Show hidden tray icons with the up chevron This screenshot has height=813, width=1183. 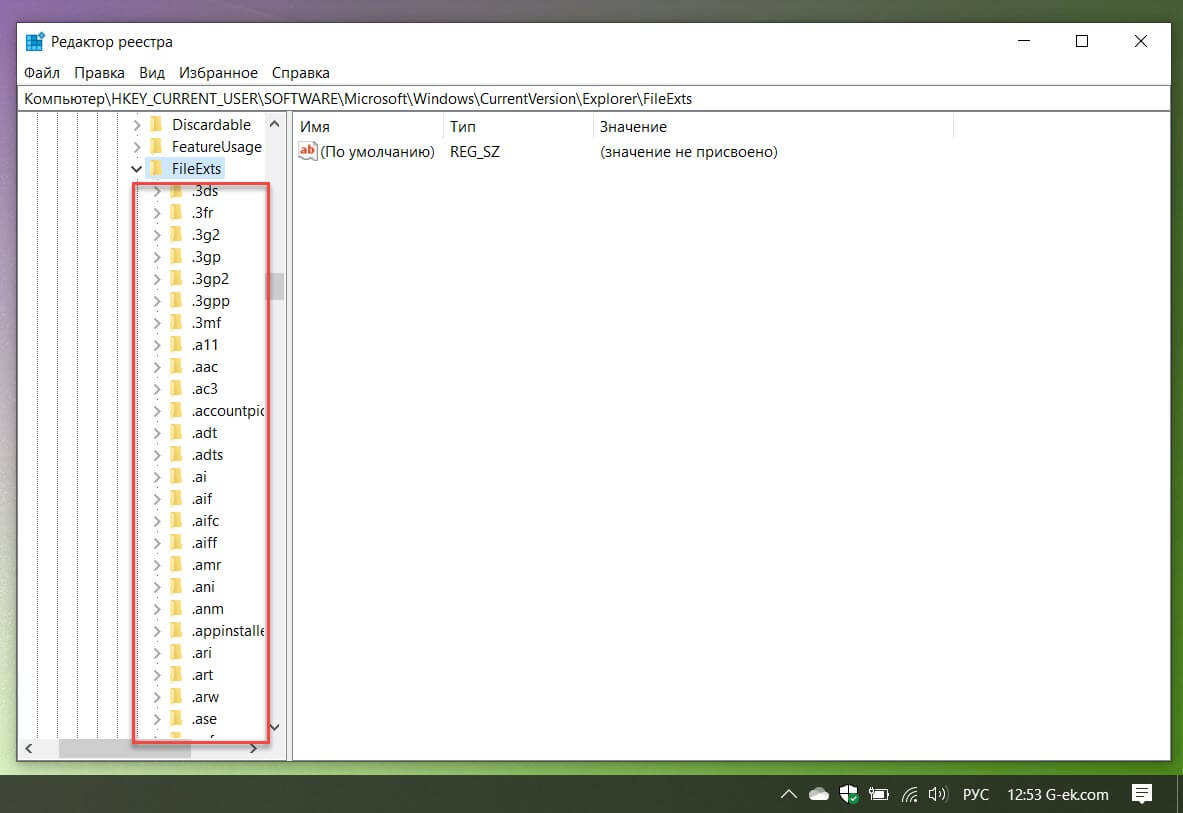tap(788, 794)
